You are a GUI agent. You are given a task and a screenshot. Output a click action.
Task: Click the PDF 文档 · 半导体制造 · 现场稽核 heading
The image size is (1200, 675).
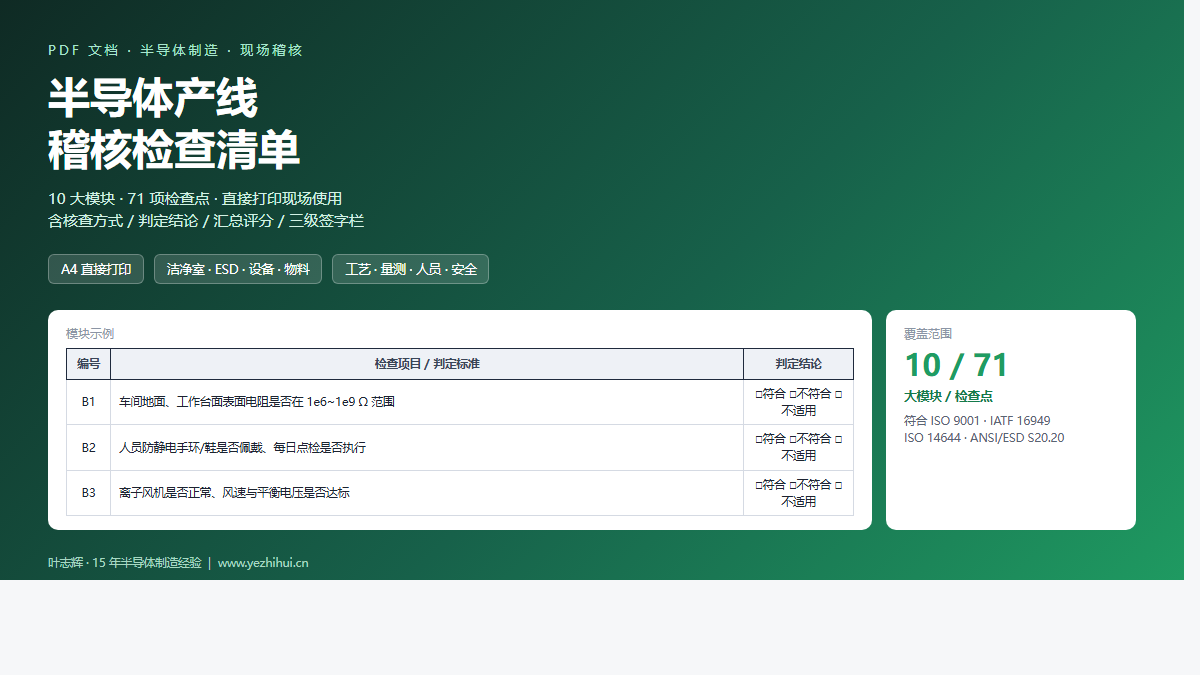[175, 50]
